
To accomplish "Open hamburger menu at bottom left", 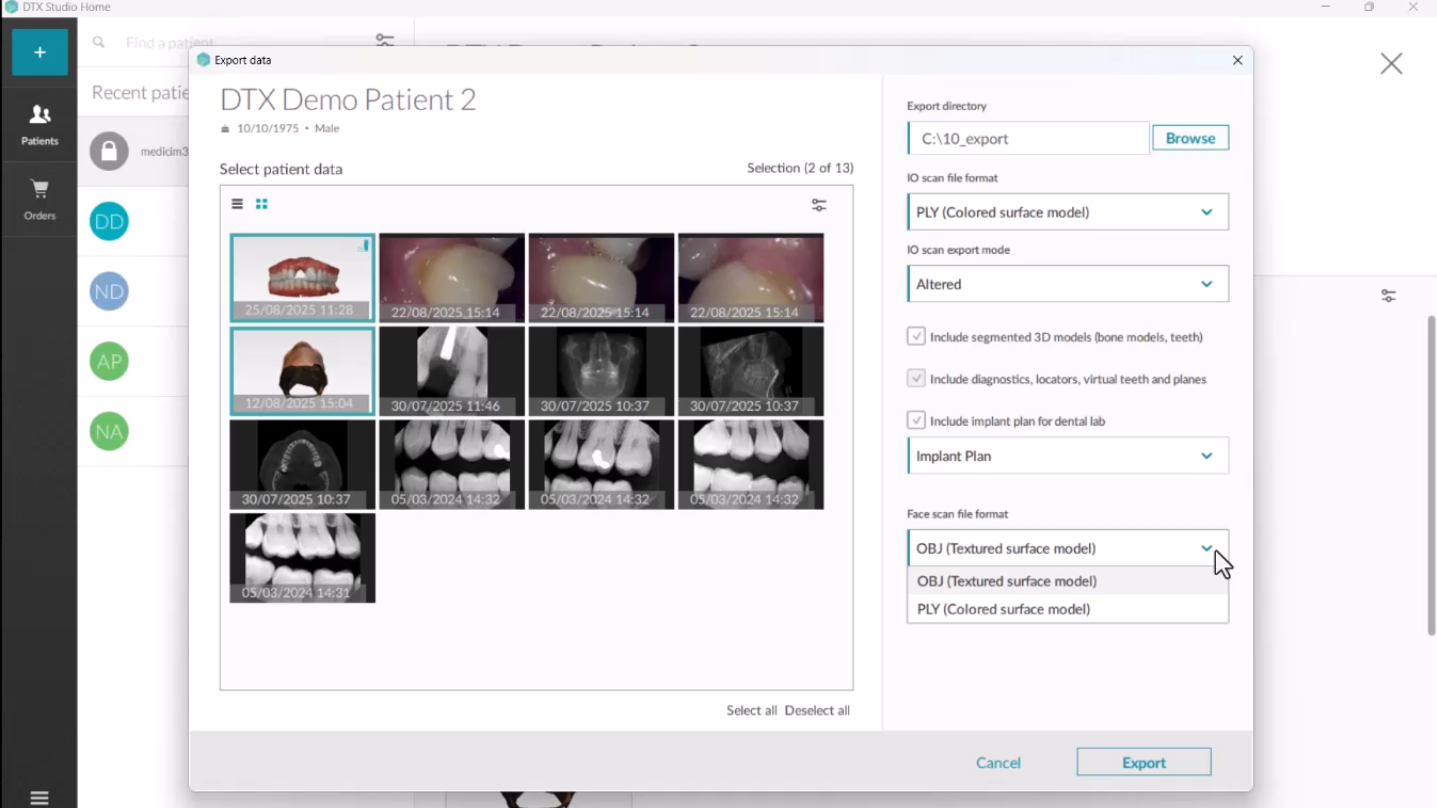I will pyautogui.click(x=39, y=797).
